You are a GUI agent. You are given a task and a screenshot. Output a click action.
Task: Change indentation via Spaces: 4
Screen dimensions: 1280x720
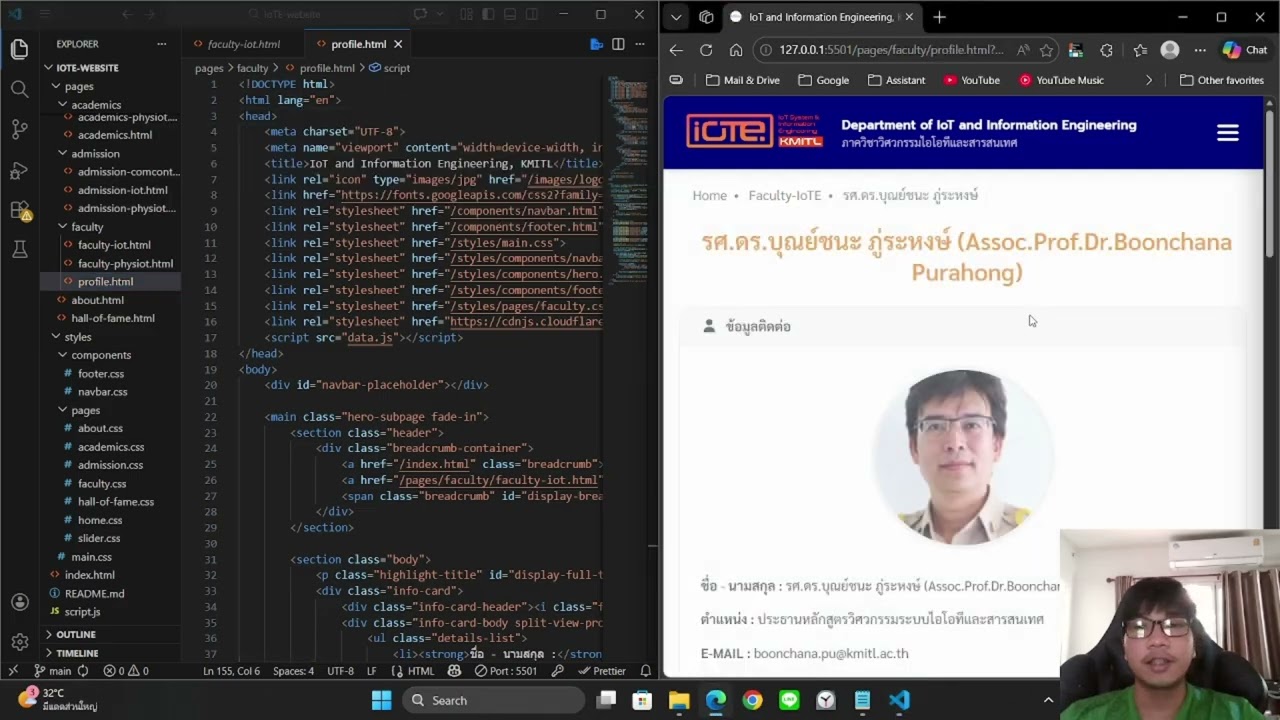[x=293, y=671]
